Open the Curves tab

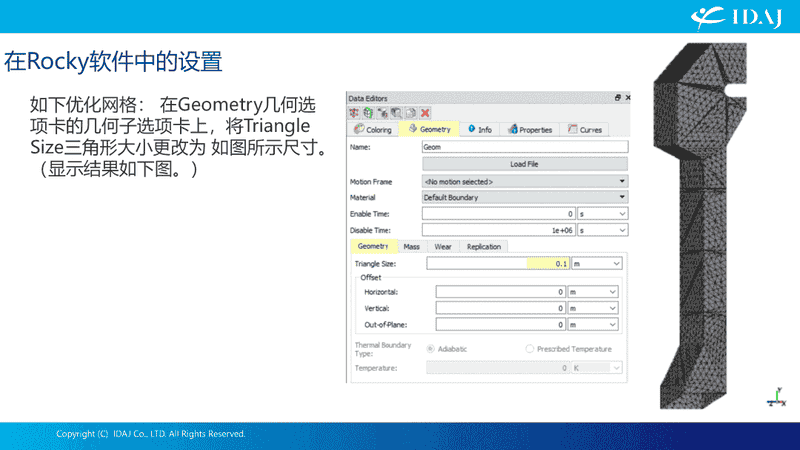[x=585, y=130]
